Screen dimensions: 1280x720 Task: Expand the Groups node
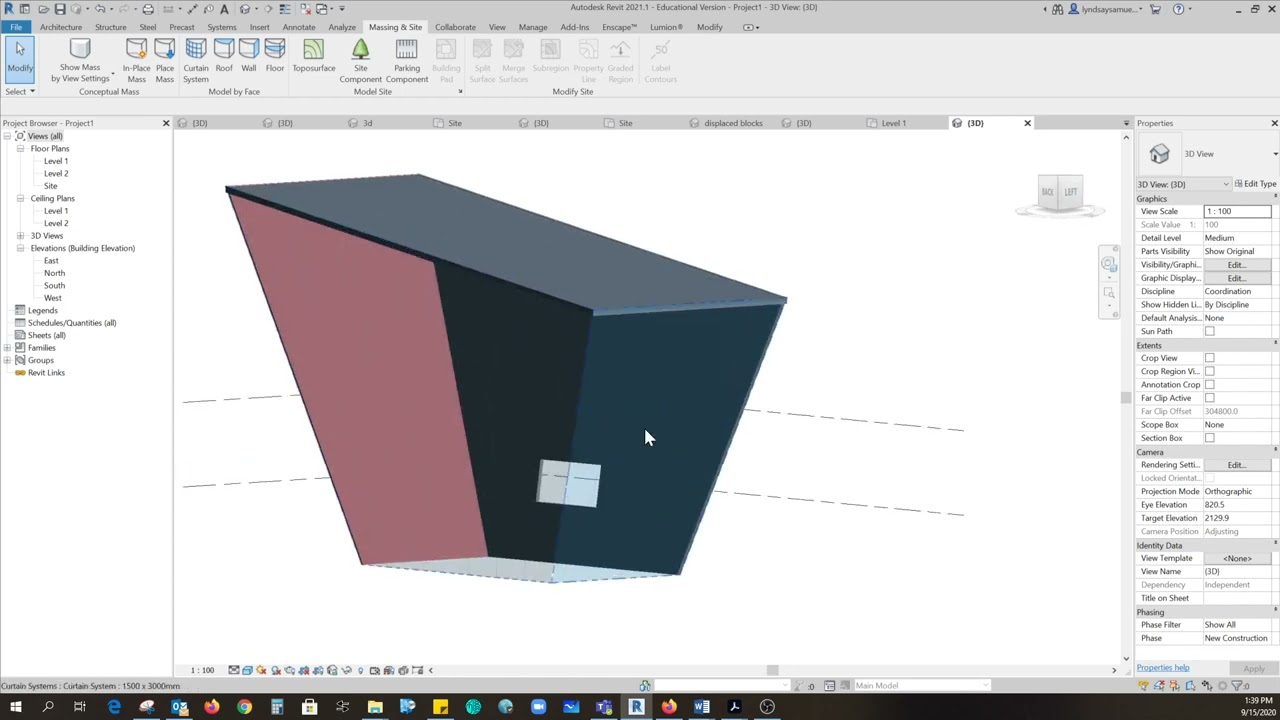click(7, 360)
